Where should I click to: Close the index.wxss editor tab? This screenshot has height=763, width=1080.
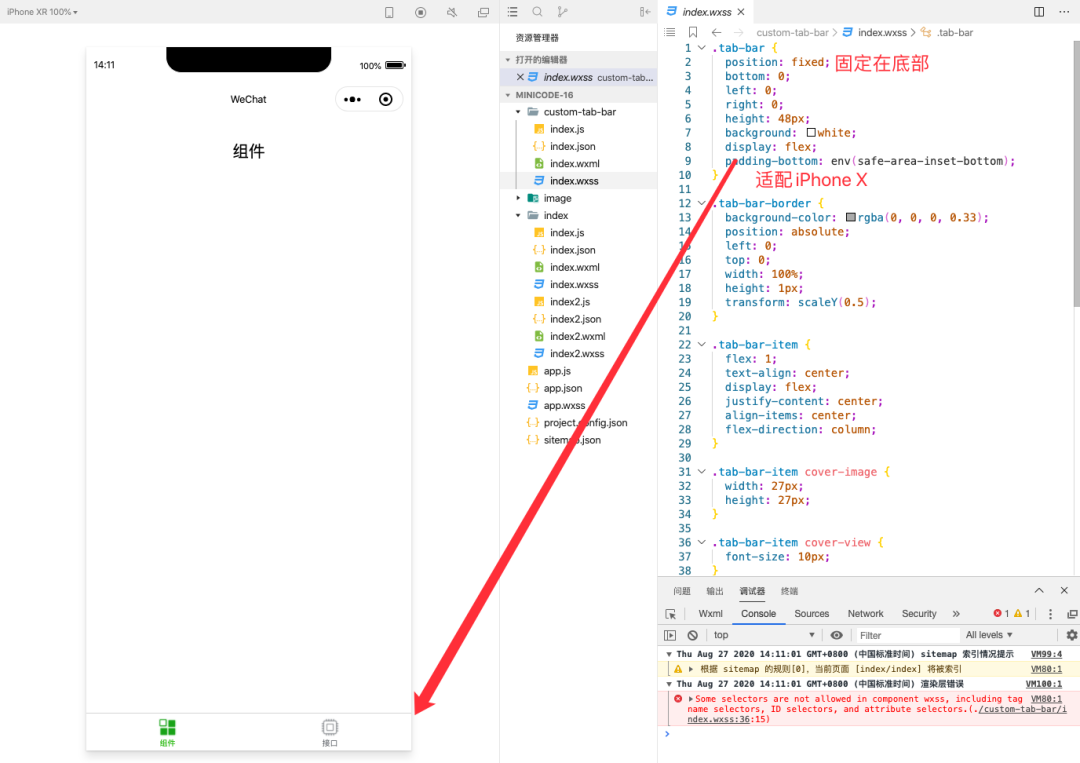tap(741, 12)
